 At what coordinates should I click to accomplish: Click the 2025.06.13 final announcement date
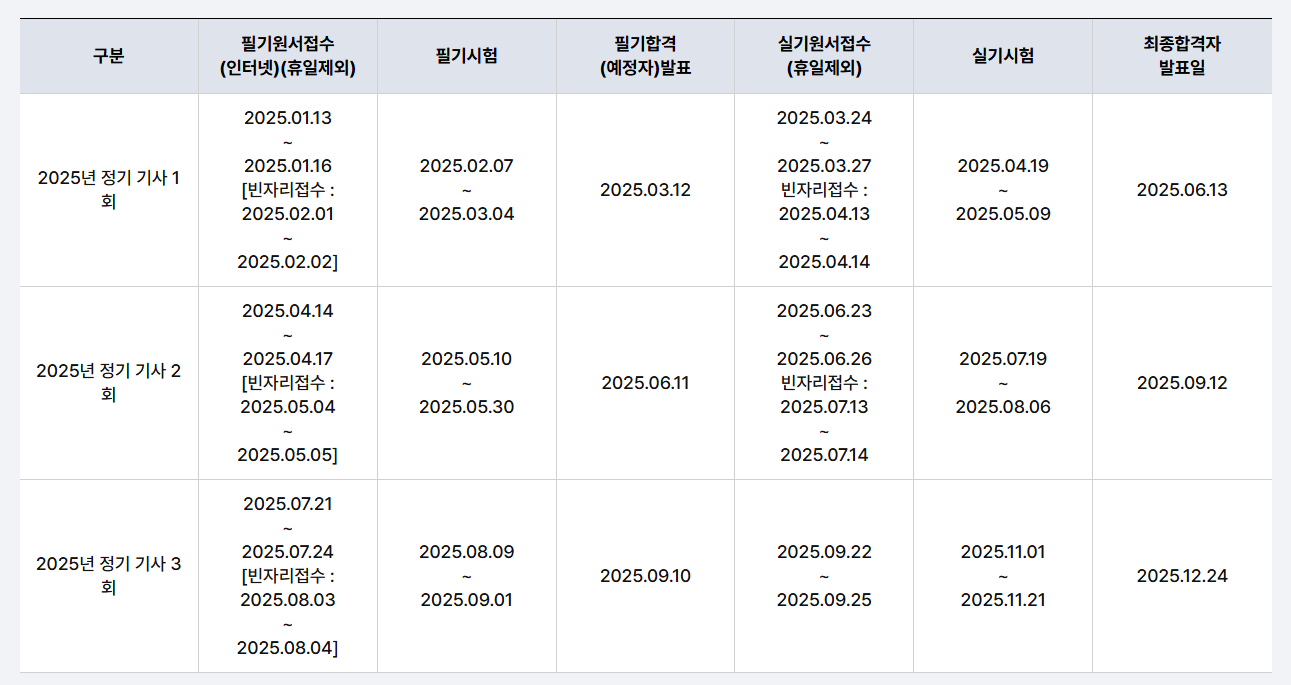pyautogui.click(x=1181, y=190)
